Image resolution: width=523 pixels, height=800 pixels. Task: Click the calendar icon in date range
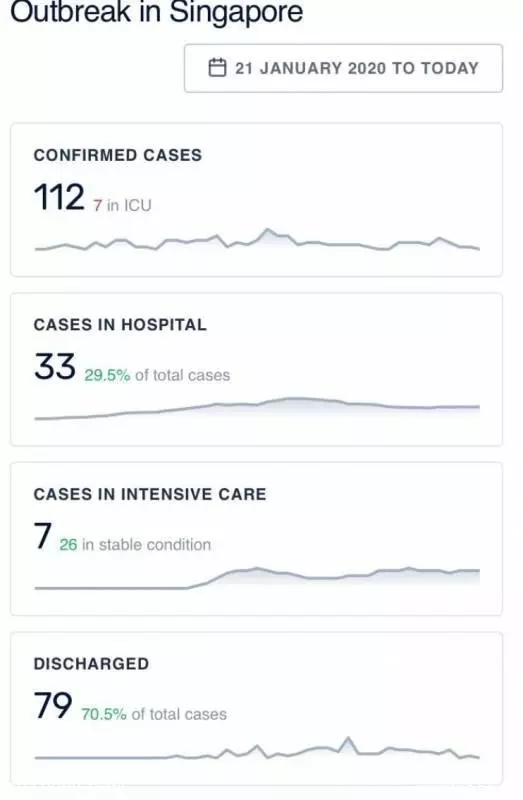point(217,67)
